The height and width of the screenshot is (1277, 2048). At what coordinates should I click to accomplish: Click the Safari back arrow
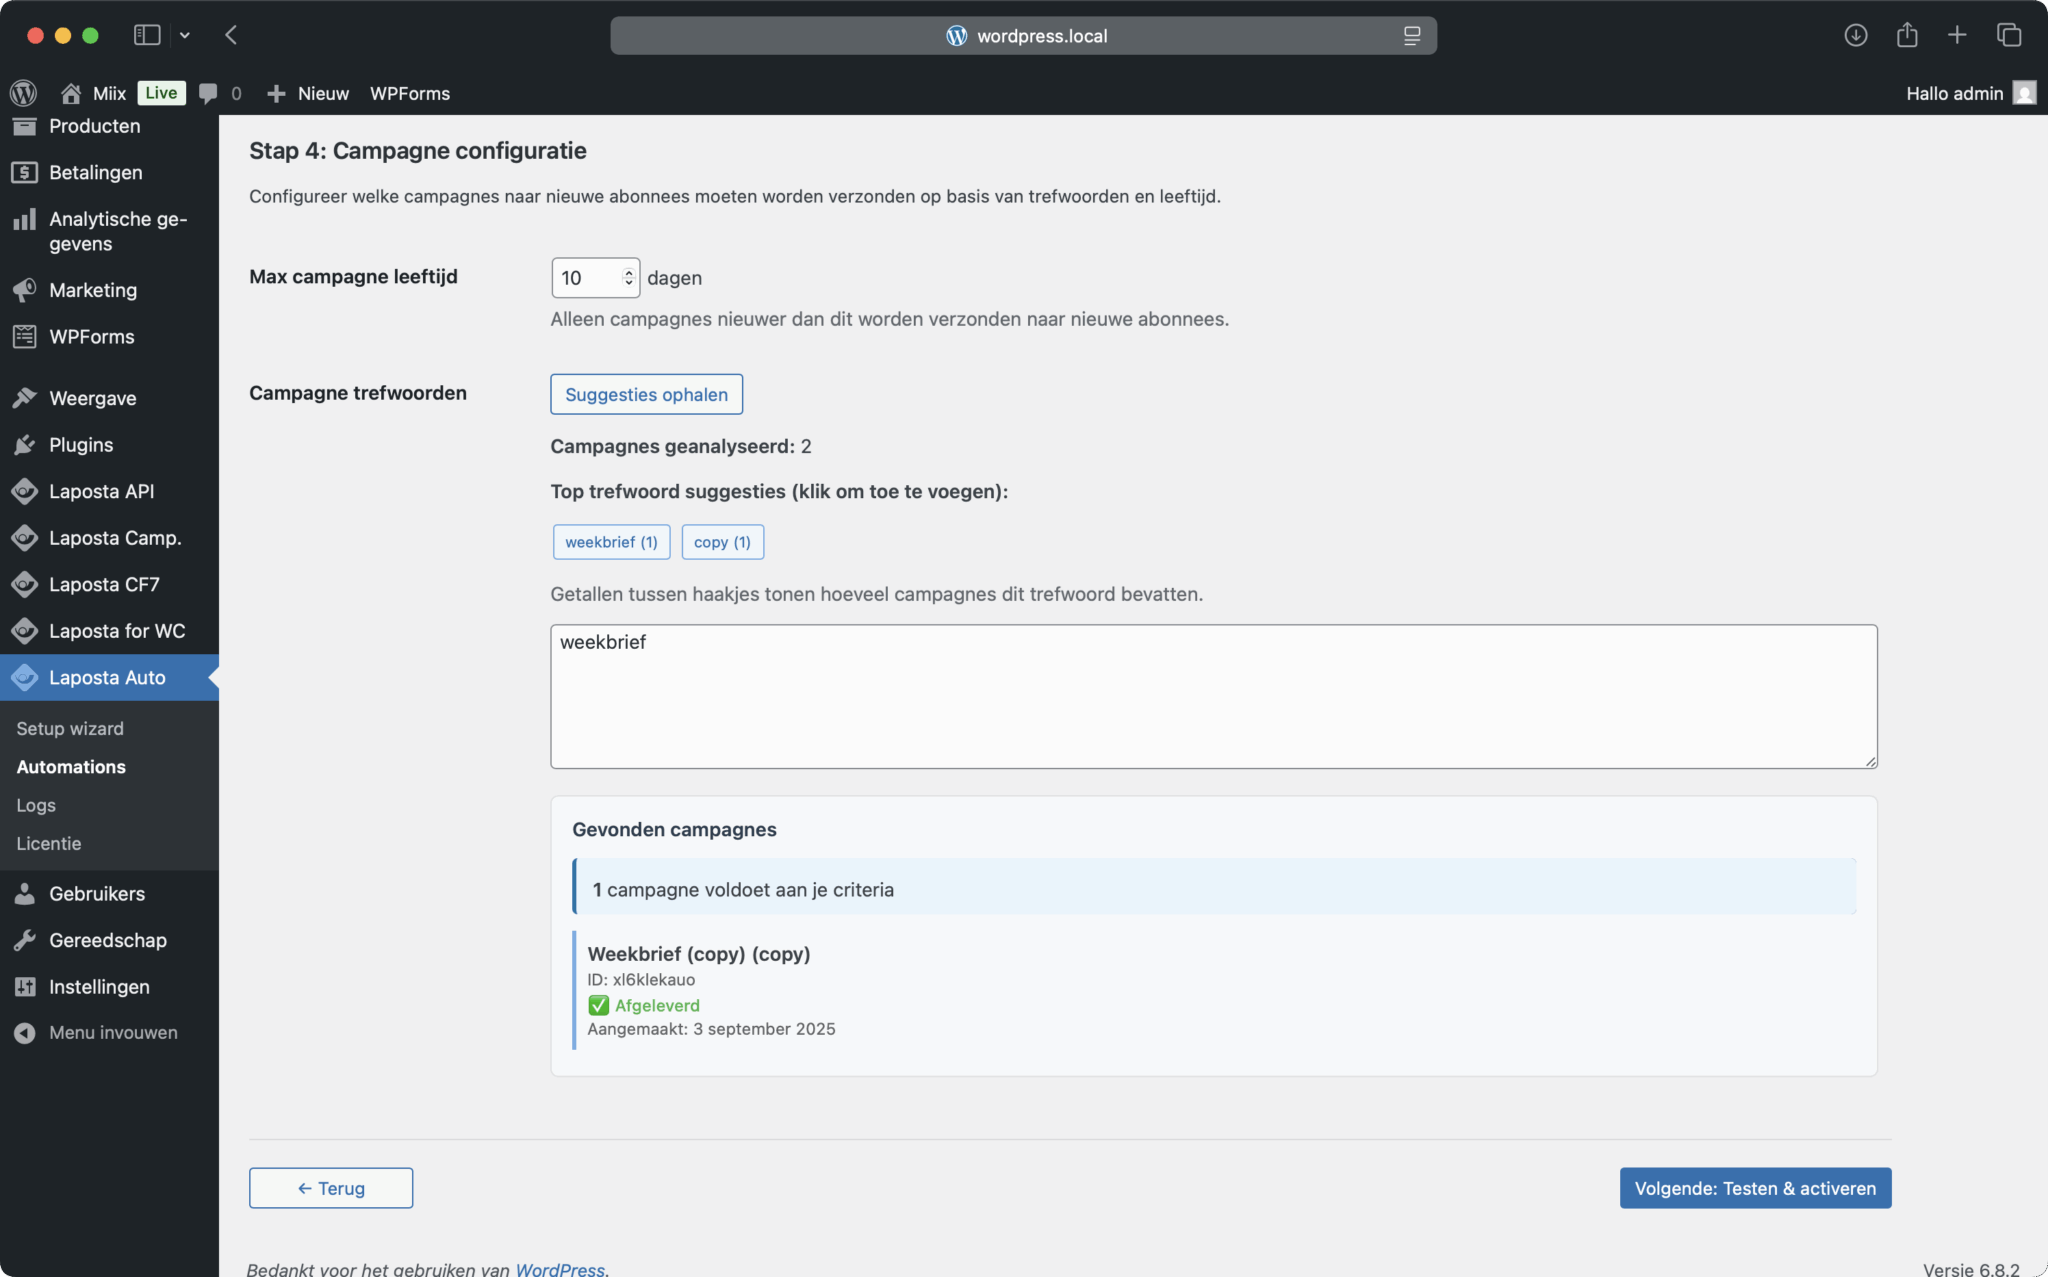[x=231, y=35]
